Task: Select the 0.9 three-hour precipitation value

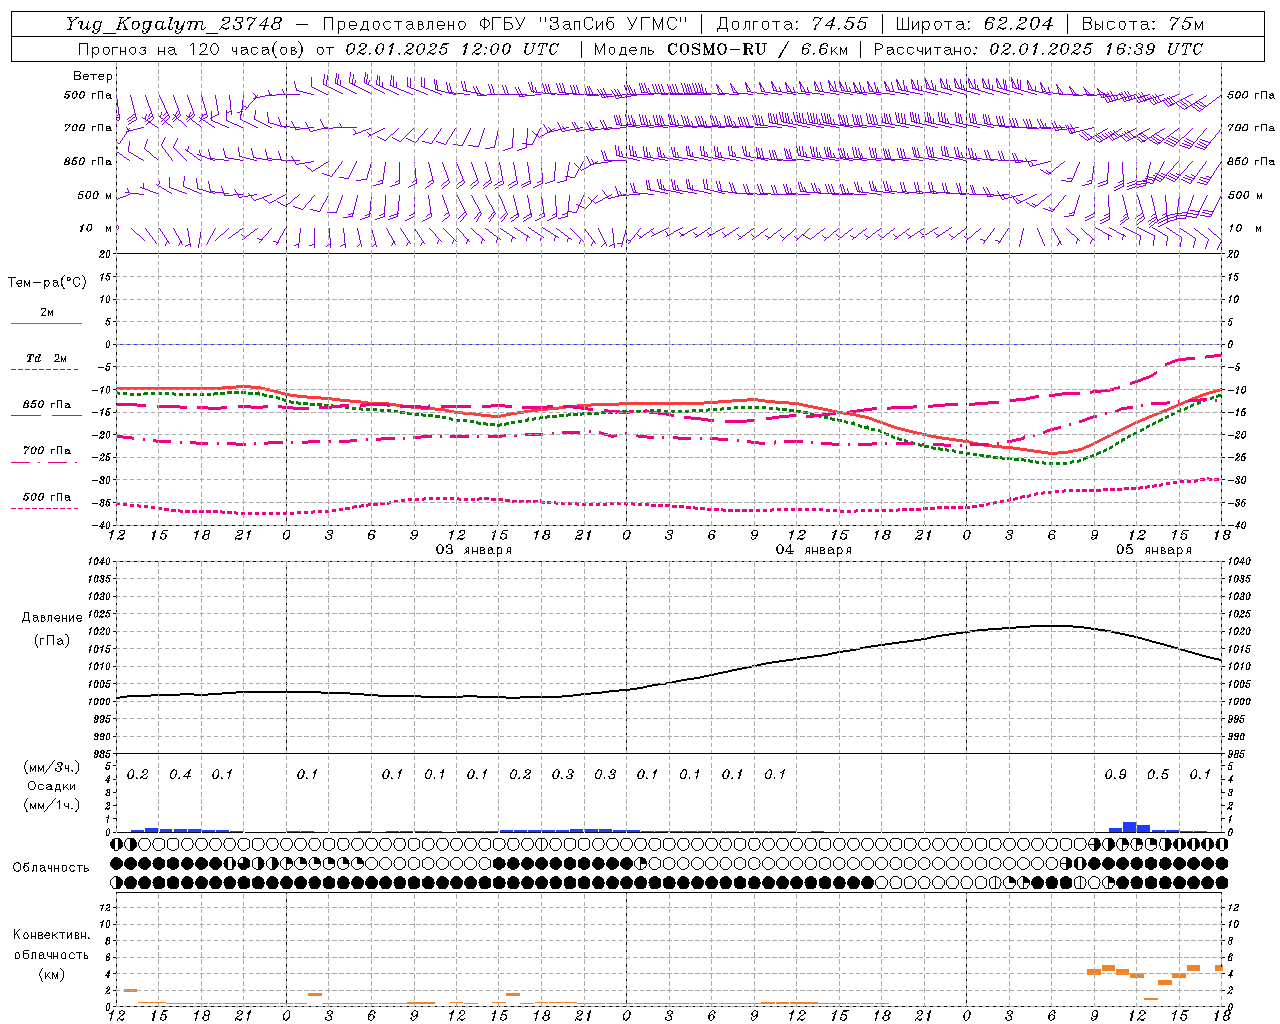Action: [x=1116, y=774]
